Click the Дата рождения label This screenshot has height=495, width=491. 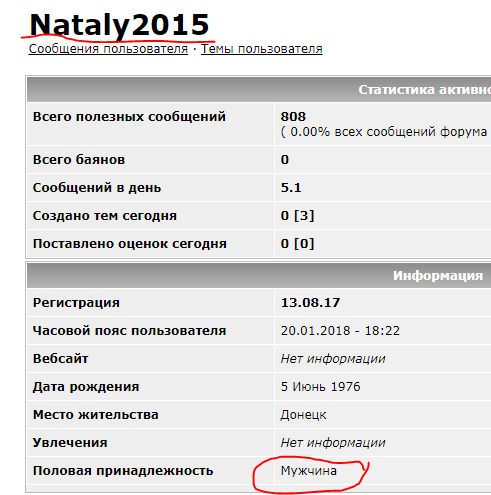pyautogui.click(x=86, y=387)
